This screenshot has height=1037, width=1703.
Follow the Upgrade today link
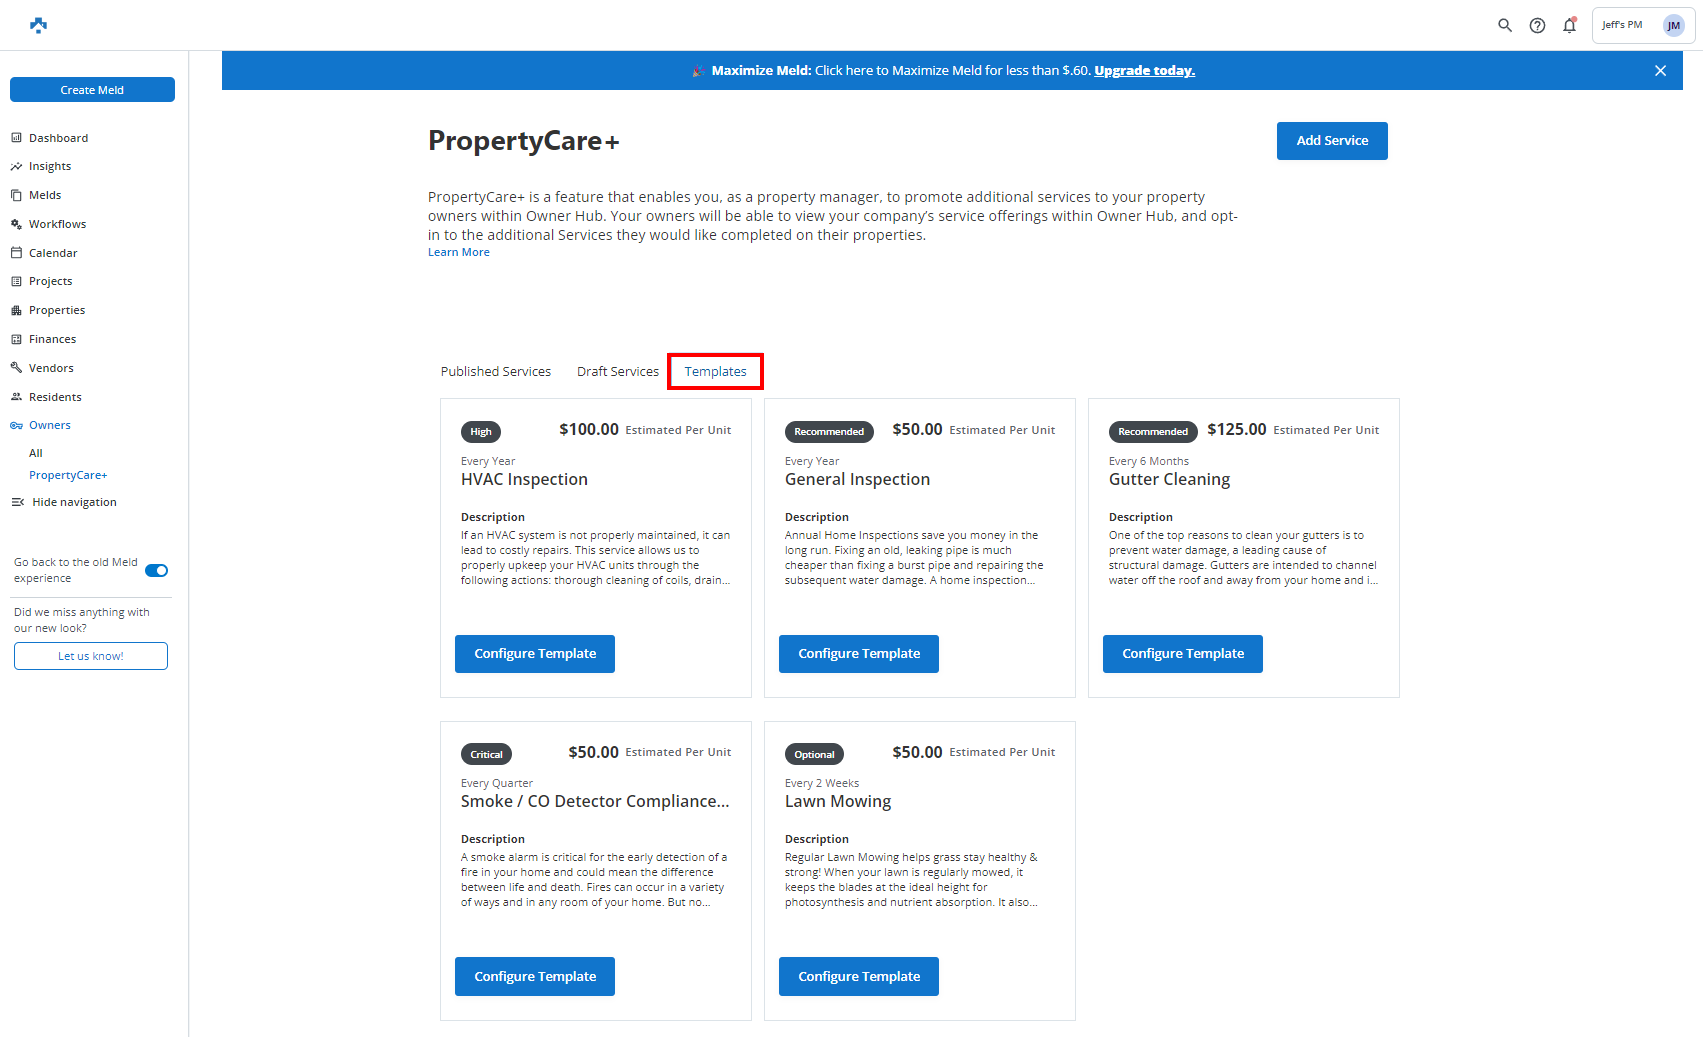click(1144, 70)
